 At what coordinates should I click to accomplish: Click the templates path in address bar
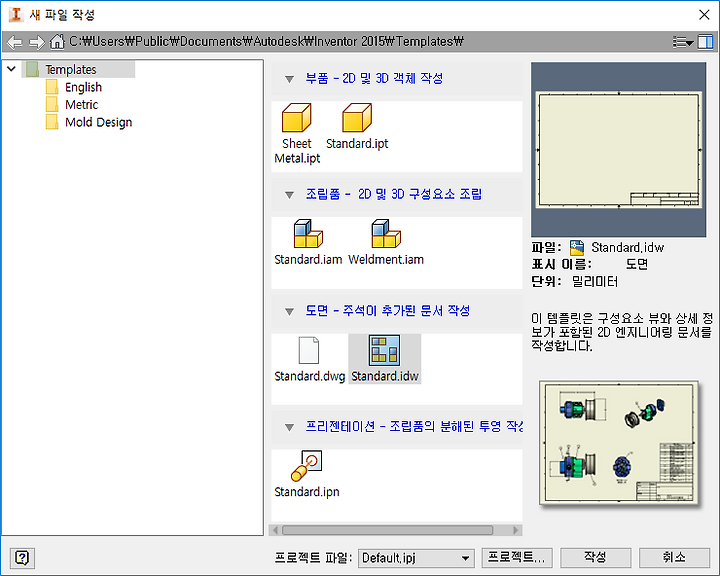click(x=266, y=42)
